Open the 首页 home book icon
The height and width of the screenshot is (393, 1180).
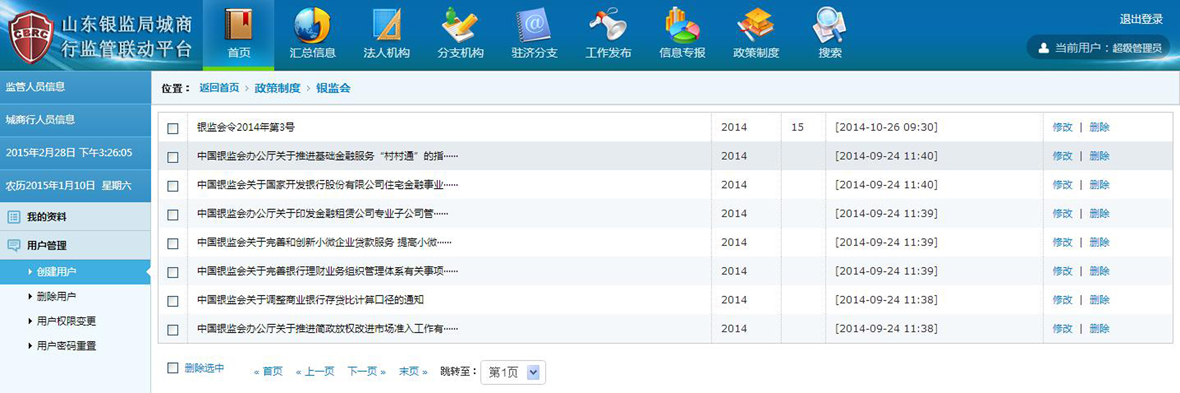pos(239,23)
